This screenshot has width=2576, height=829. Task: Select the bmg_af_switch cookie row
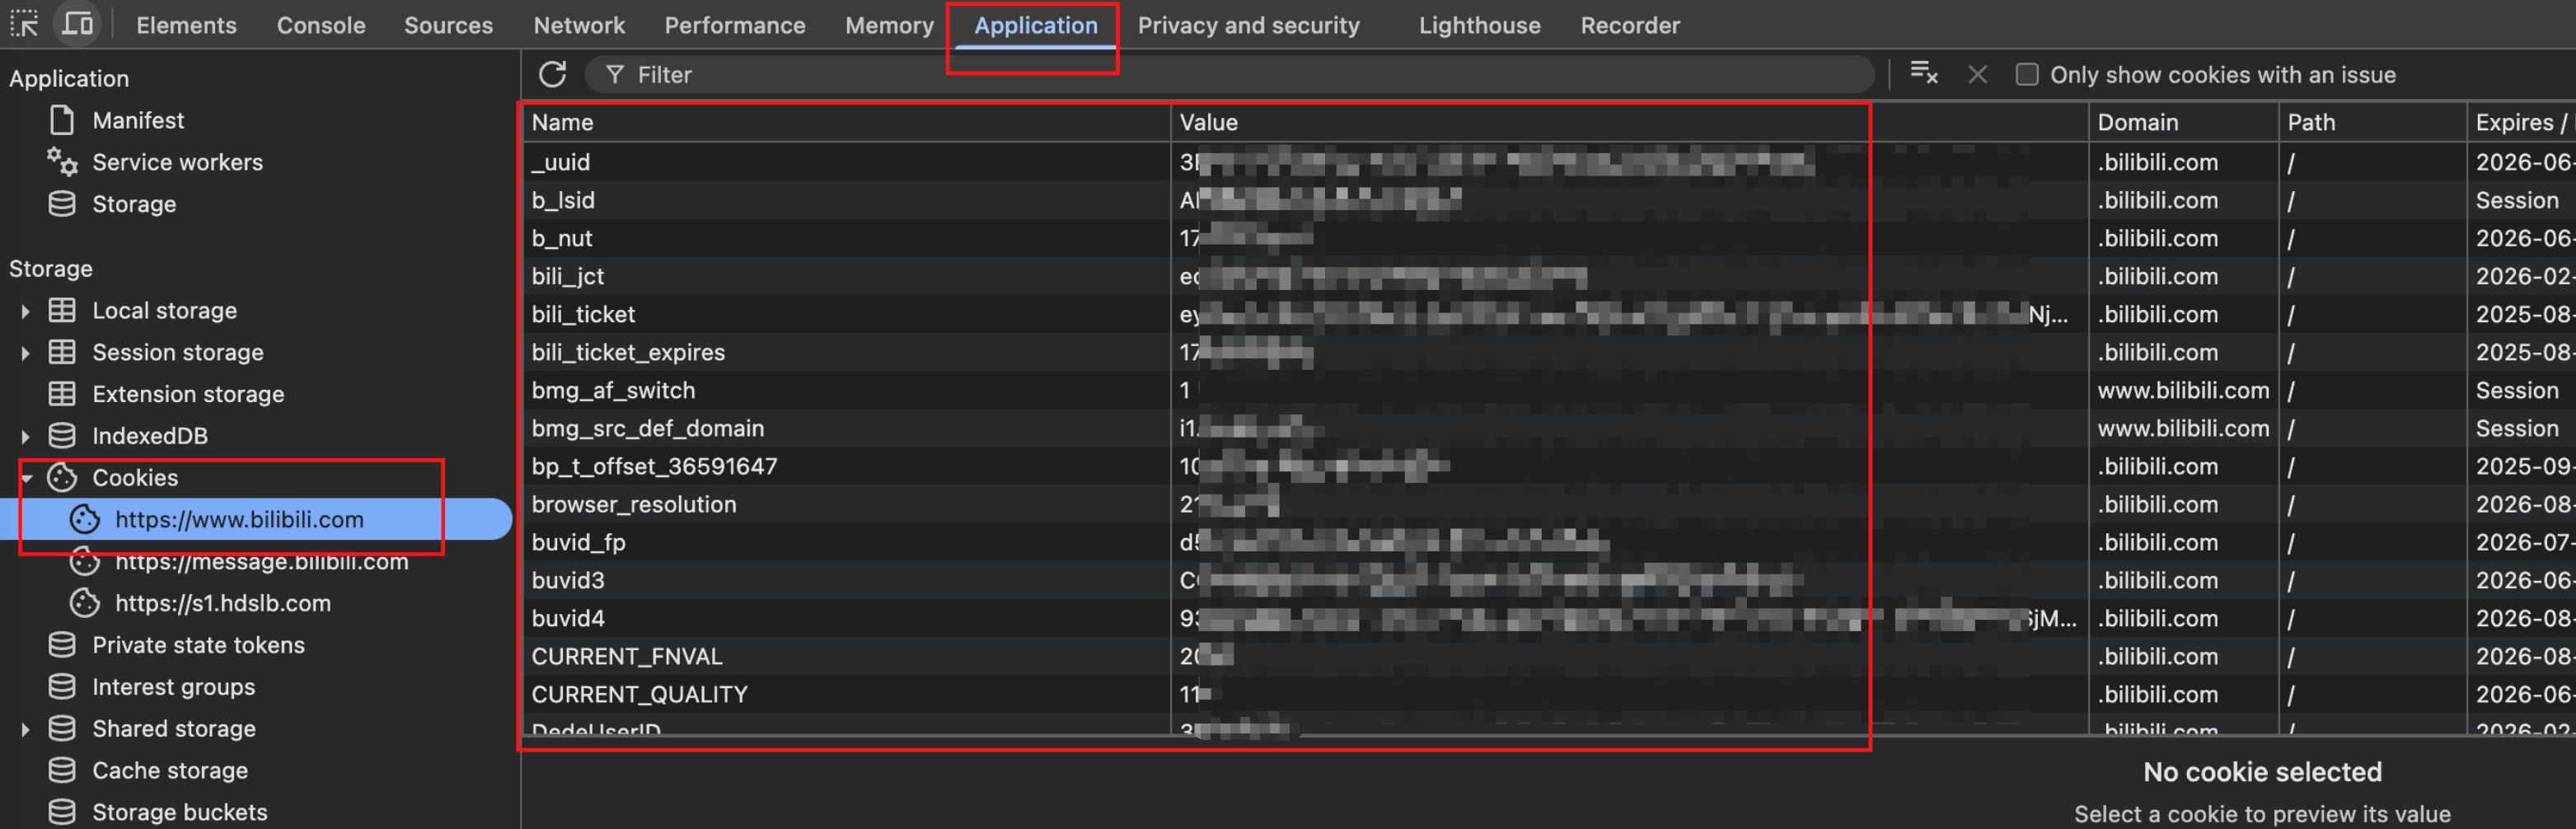tap(1549, 390)
